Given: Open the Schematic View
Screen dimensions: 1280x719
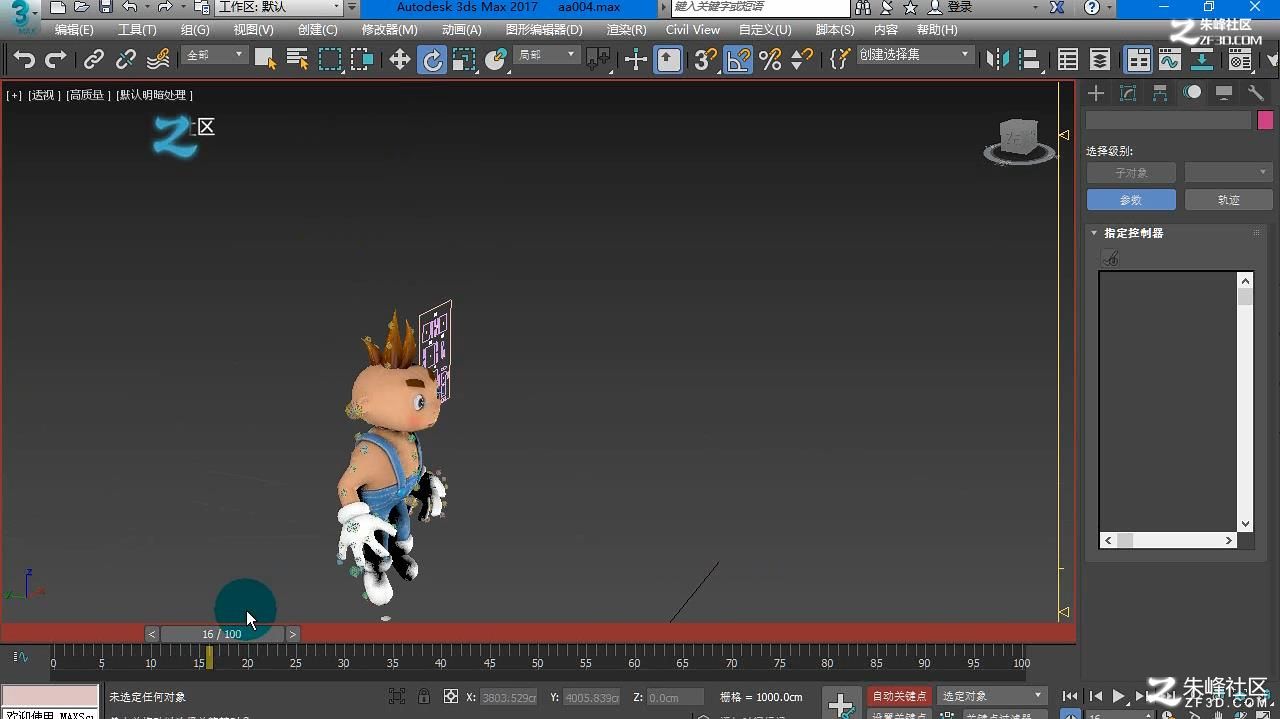Looking at the screenshot, I should [x=1202, y=60].
